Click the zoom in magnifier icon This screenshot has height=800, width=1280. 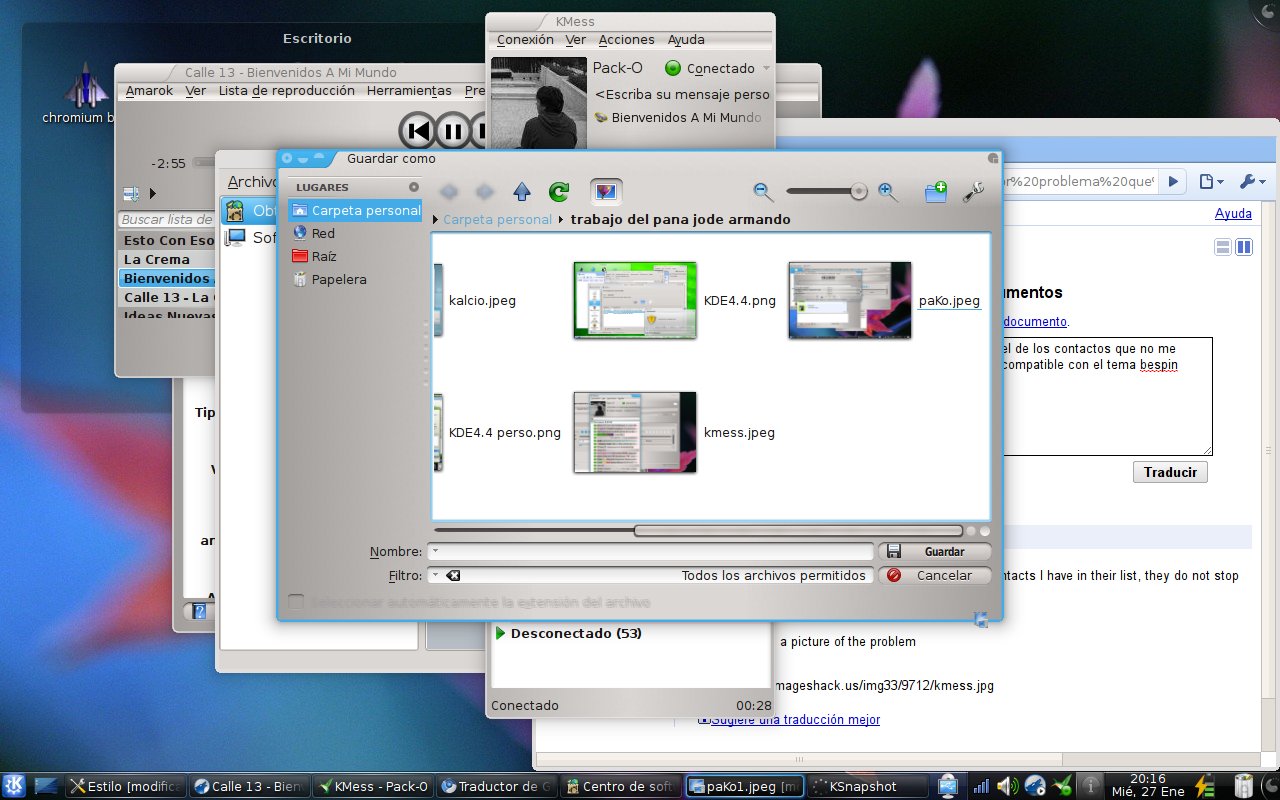pyautogui.click(x=887, y=191)
